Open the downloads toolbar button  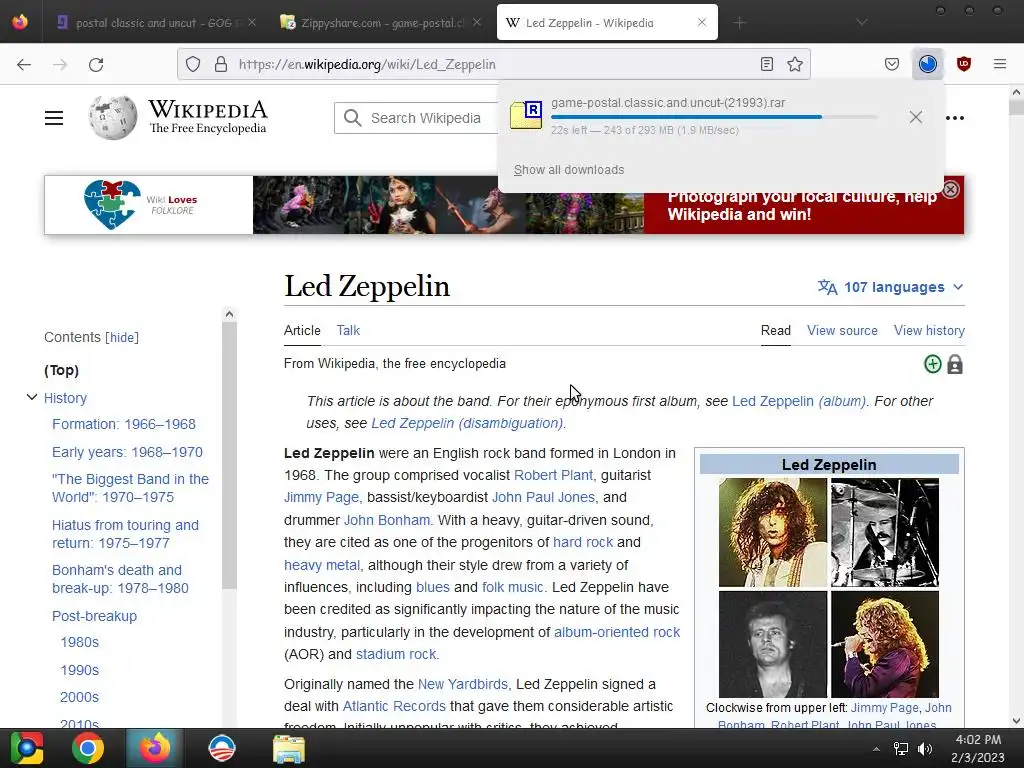(927, 64)
